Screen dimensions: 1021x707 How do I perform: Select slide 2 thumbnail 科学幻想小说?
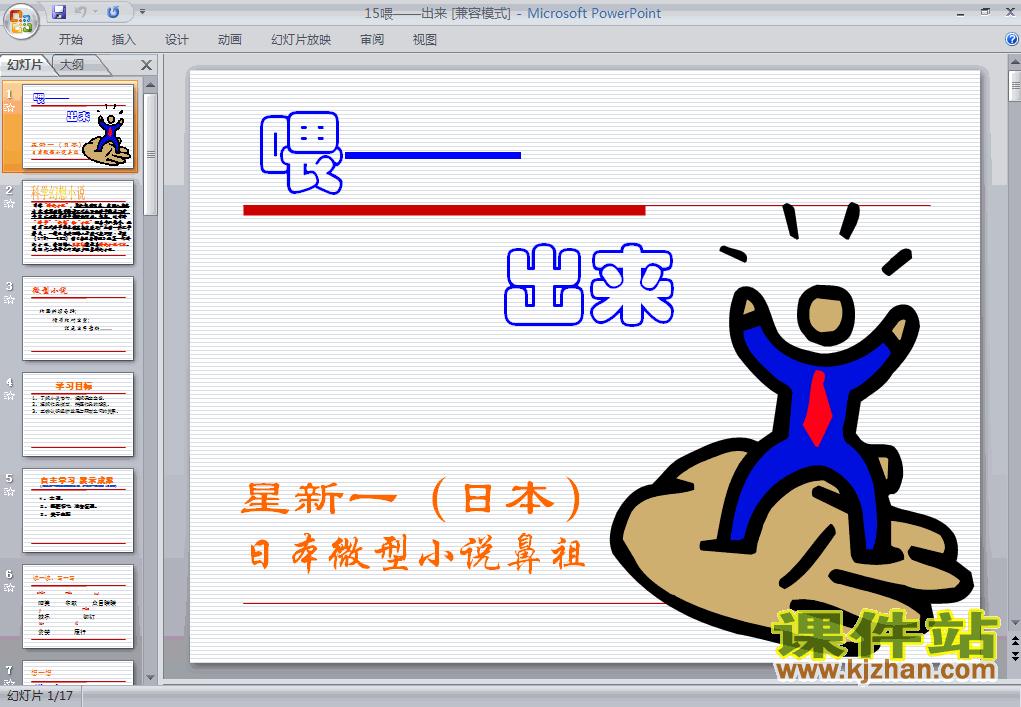coord(78,222)
